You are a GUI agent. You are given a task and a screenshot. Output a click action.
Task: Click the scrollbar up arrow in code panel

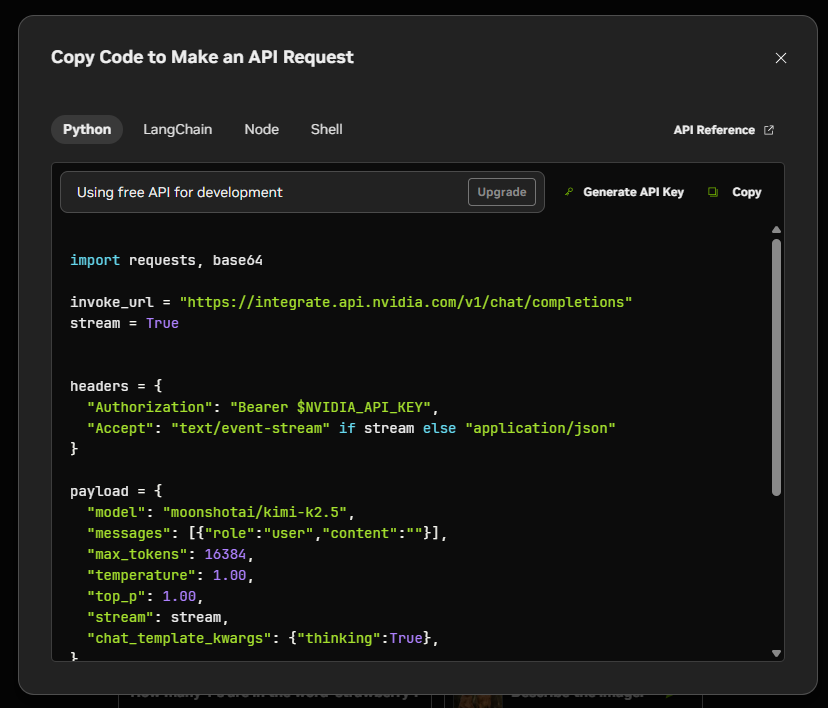[x=776, y=230]
